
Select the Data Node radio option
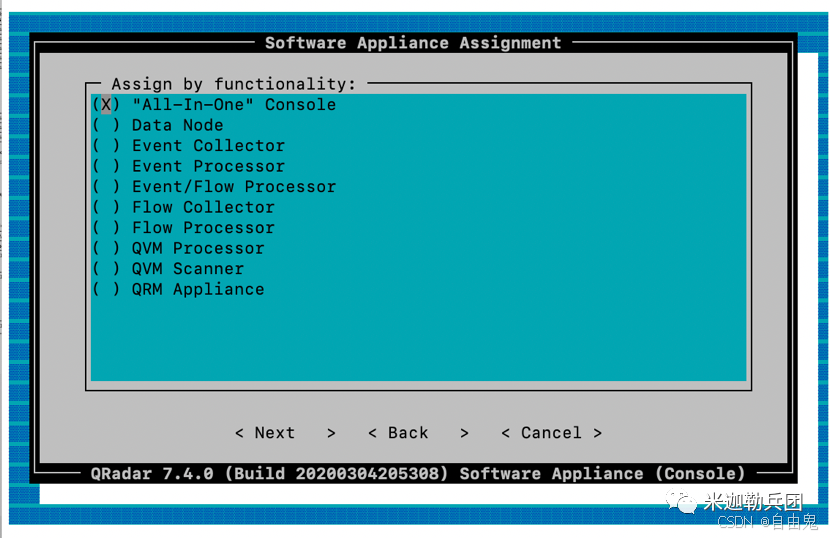pos(158,125)
